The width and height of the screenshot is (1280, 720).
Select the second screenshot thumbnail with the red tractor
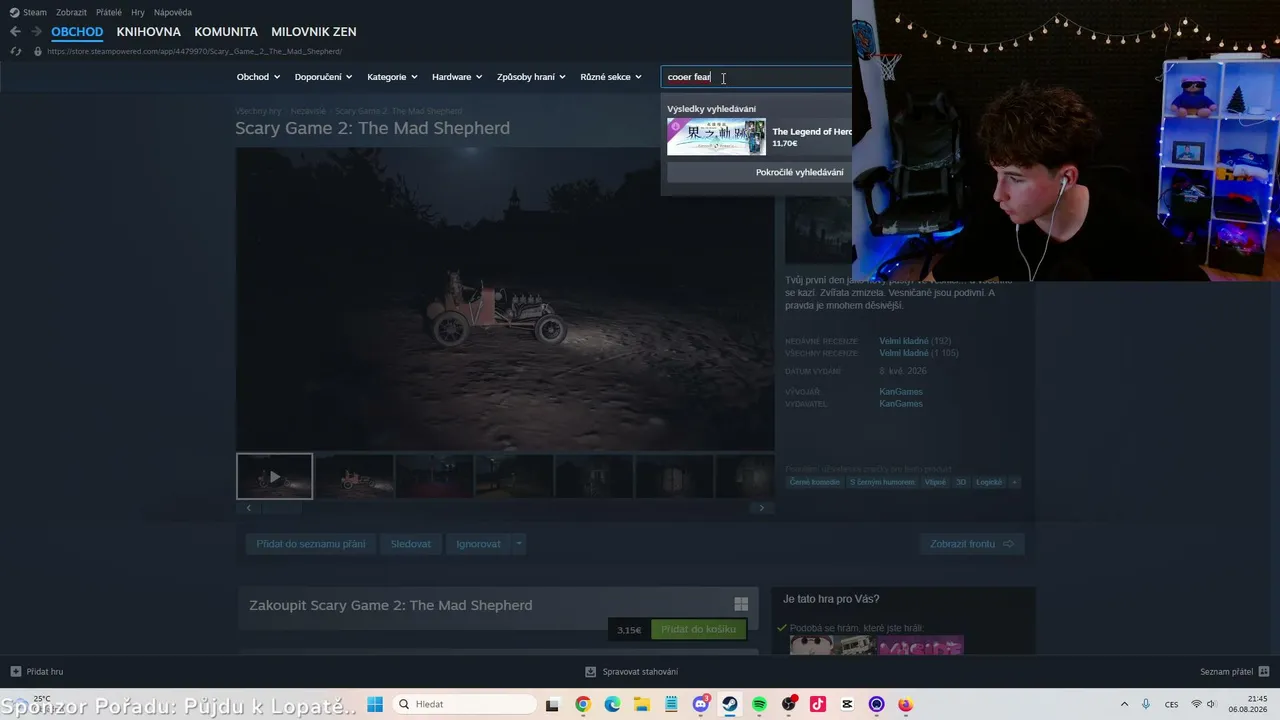(x=354, y=476)
